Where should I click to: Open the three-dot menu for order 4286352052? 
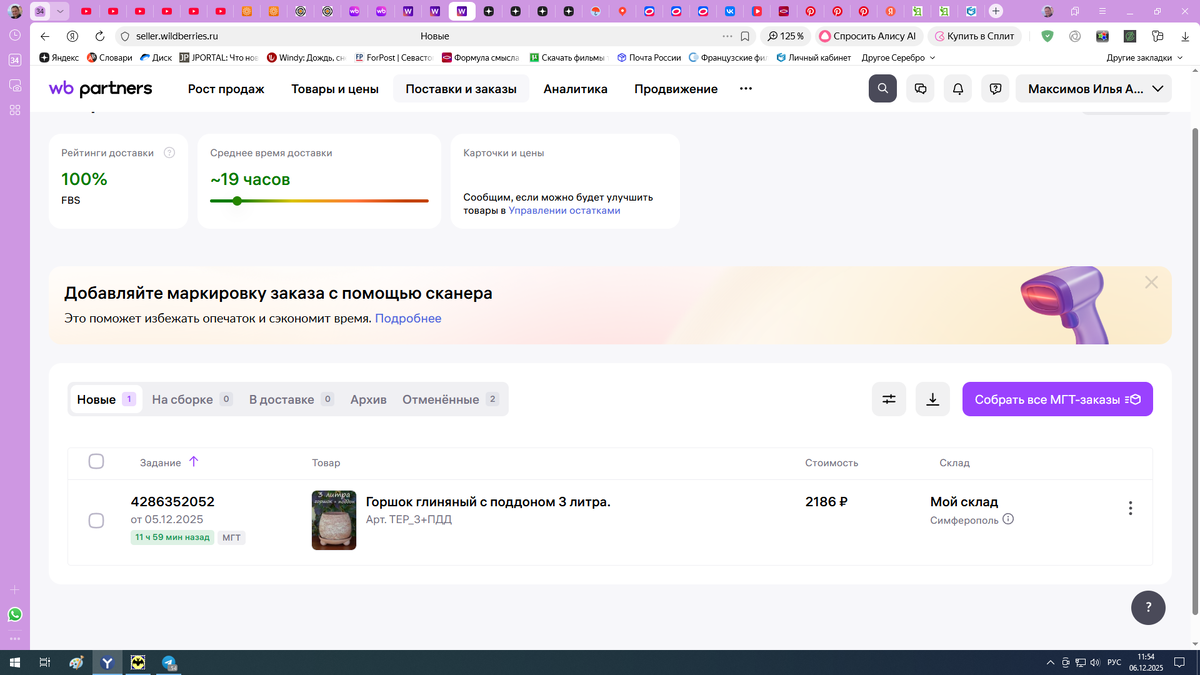pyautogui.click(x=1130, y=508)
